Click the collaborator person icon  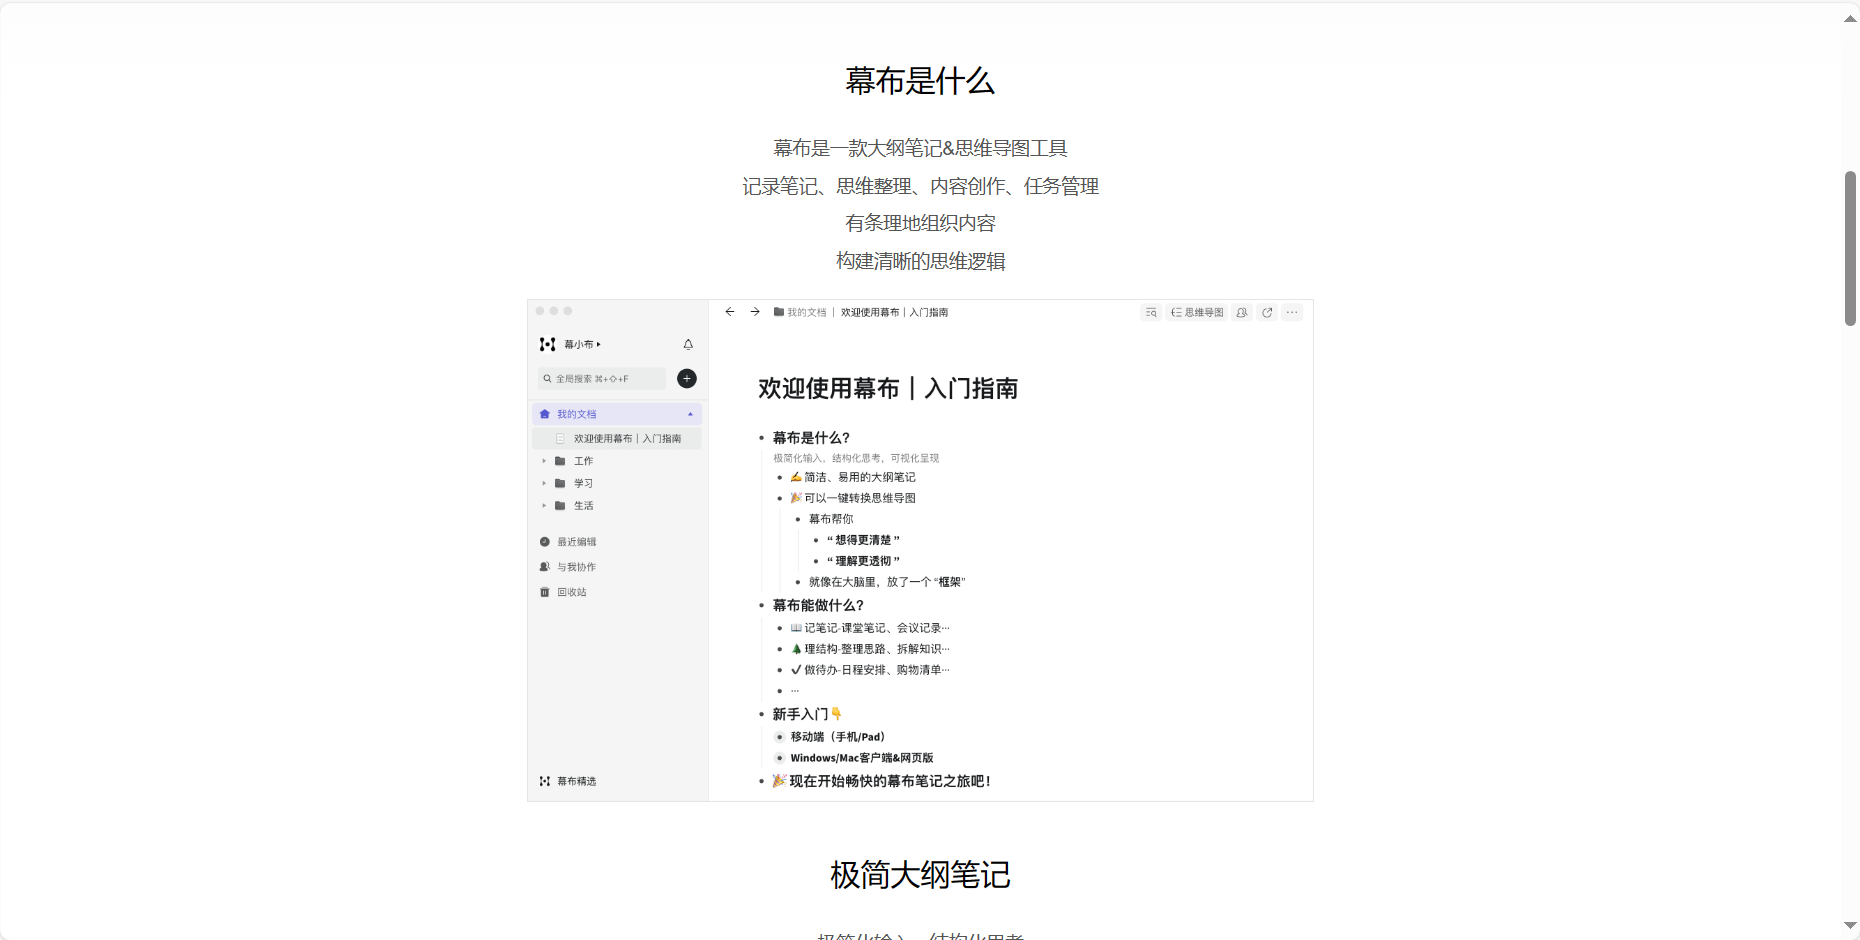1242,313
